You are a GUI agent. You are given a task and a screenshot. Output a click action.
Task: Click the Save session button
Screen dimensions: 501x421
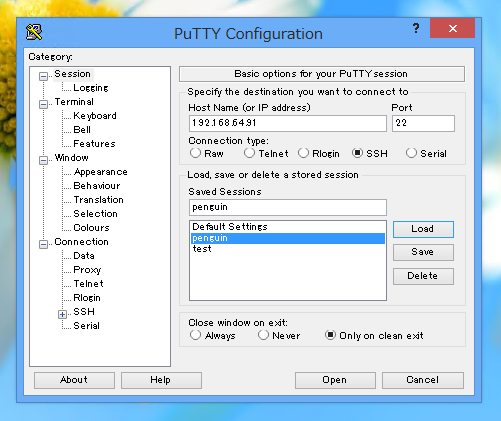coord(423,252)
